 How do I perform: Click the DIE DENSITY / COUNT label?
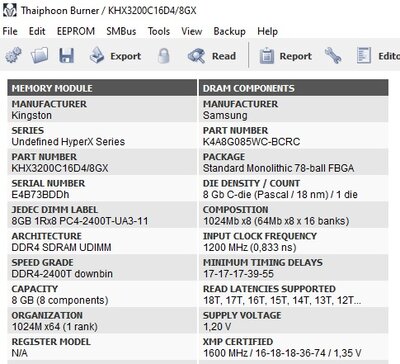(x=251, y=183)
